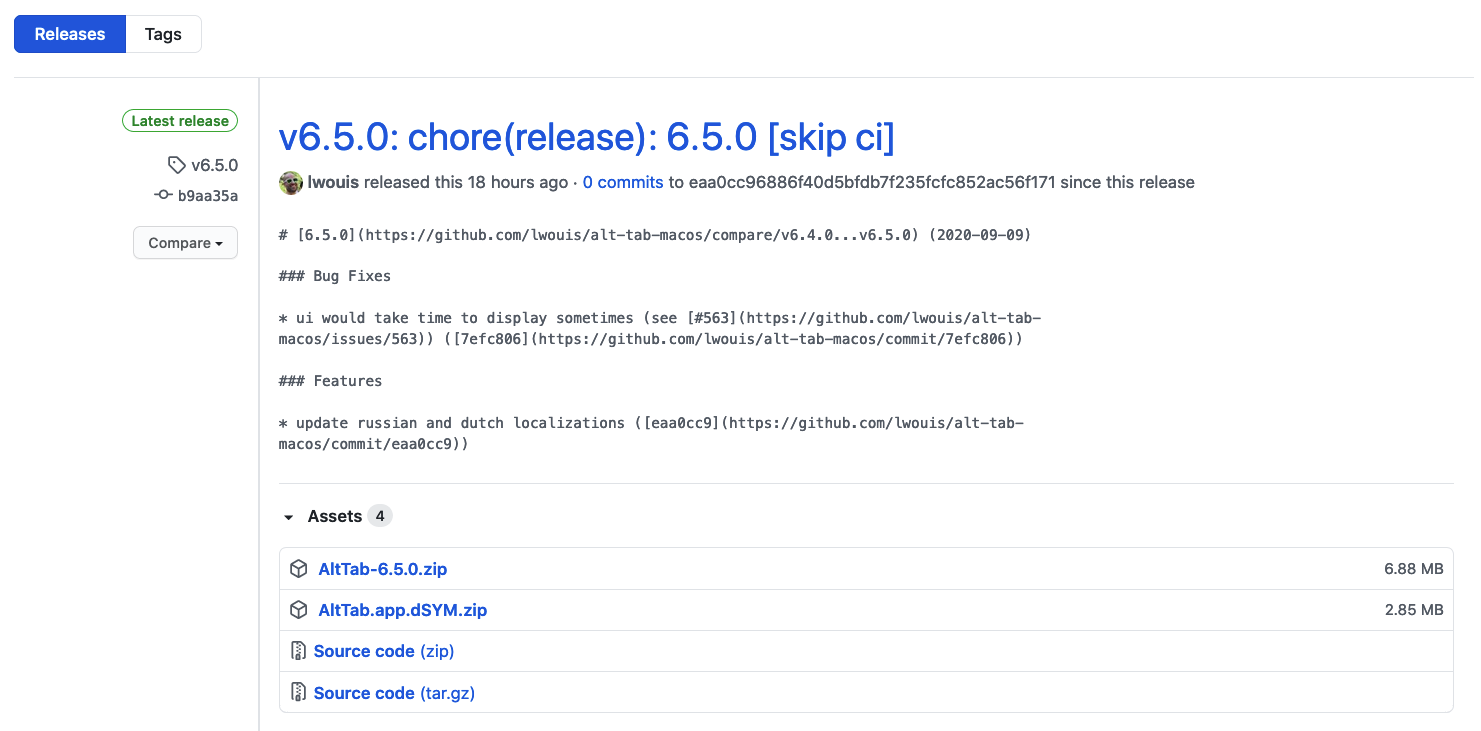
Task: Click the file icon beside Source code (tar.gz)
Action: pyautogui.click(x=298, y=692)
